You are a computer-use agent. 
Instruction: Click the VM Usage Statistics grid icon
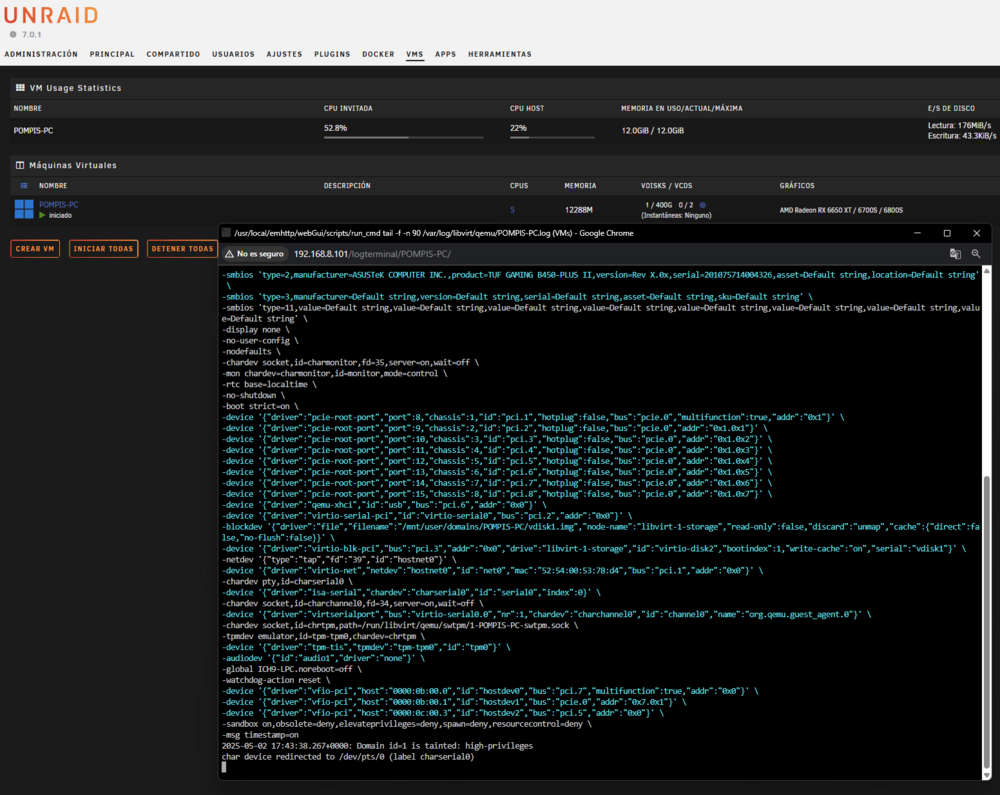tap(20, 87)
